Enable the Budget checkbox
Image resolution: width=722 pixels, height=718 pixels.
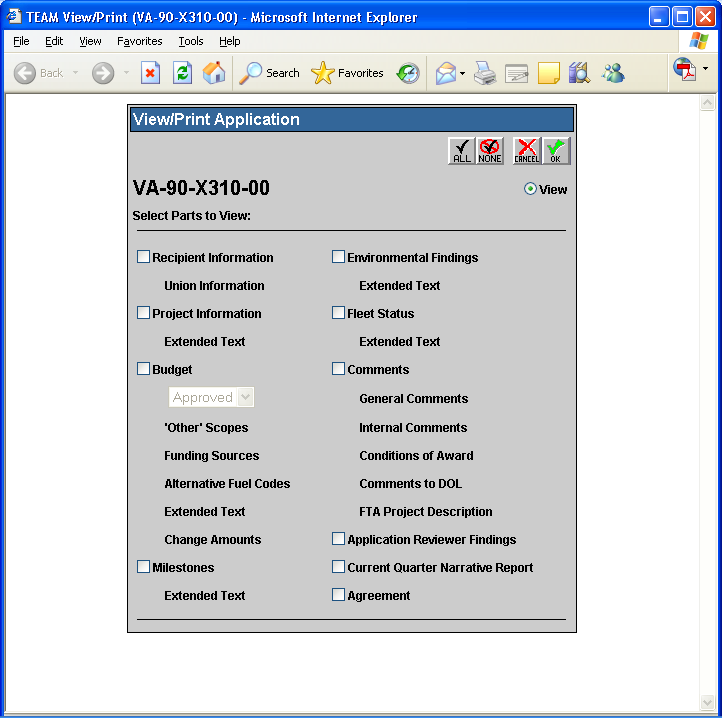pyautogui.click(x=143, y=368)
